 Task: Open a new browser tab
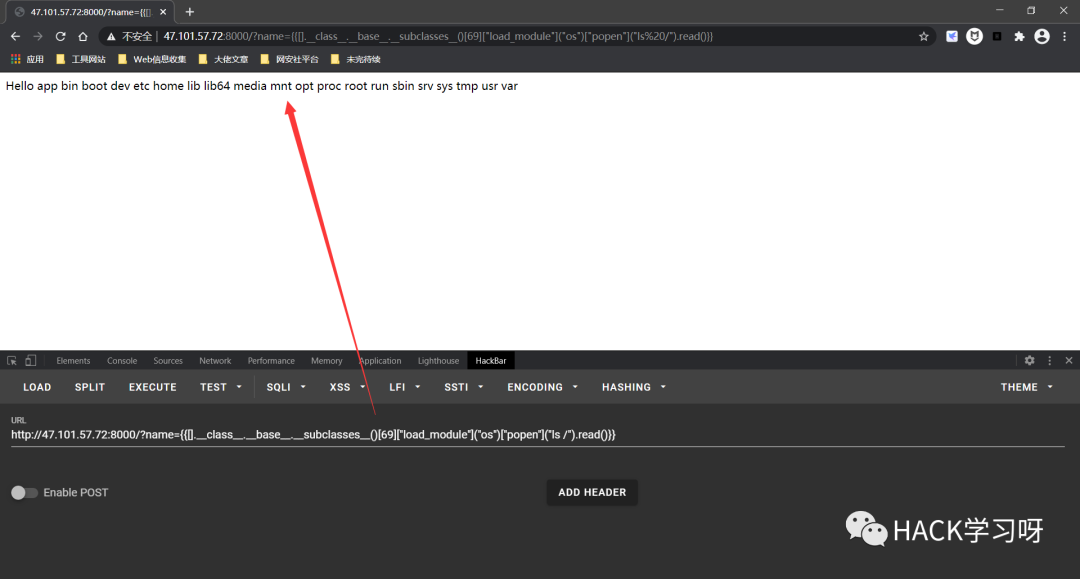click(x=189, y=12)
